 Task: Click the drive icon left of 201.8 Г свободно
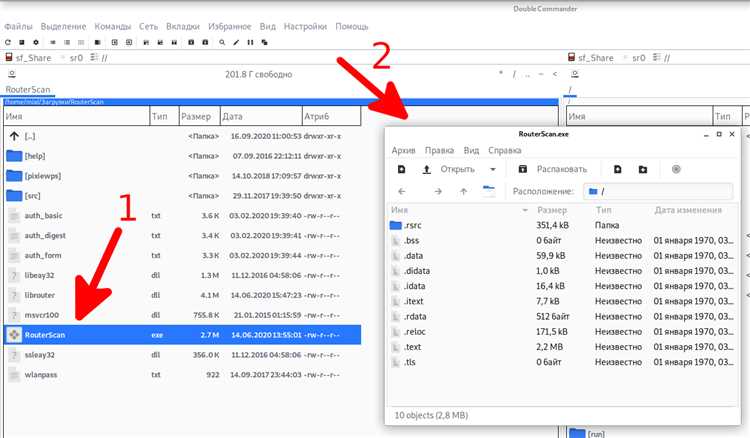click(12, 74)
